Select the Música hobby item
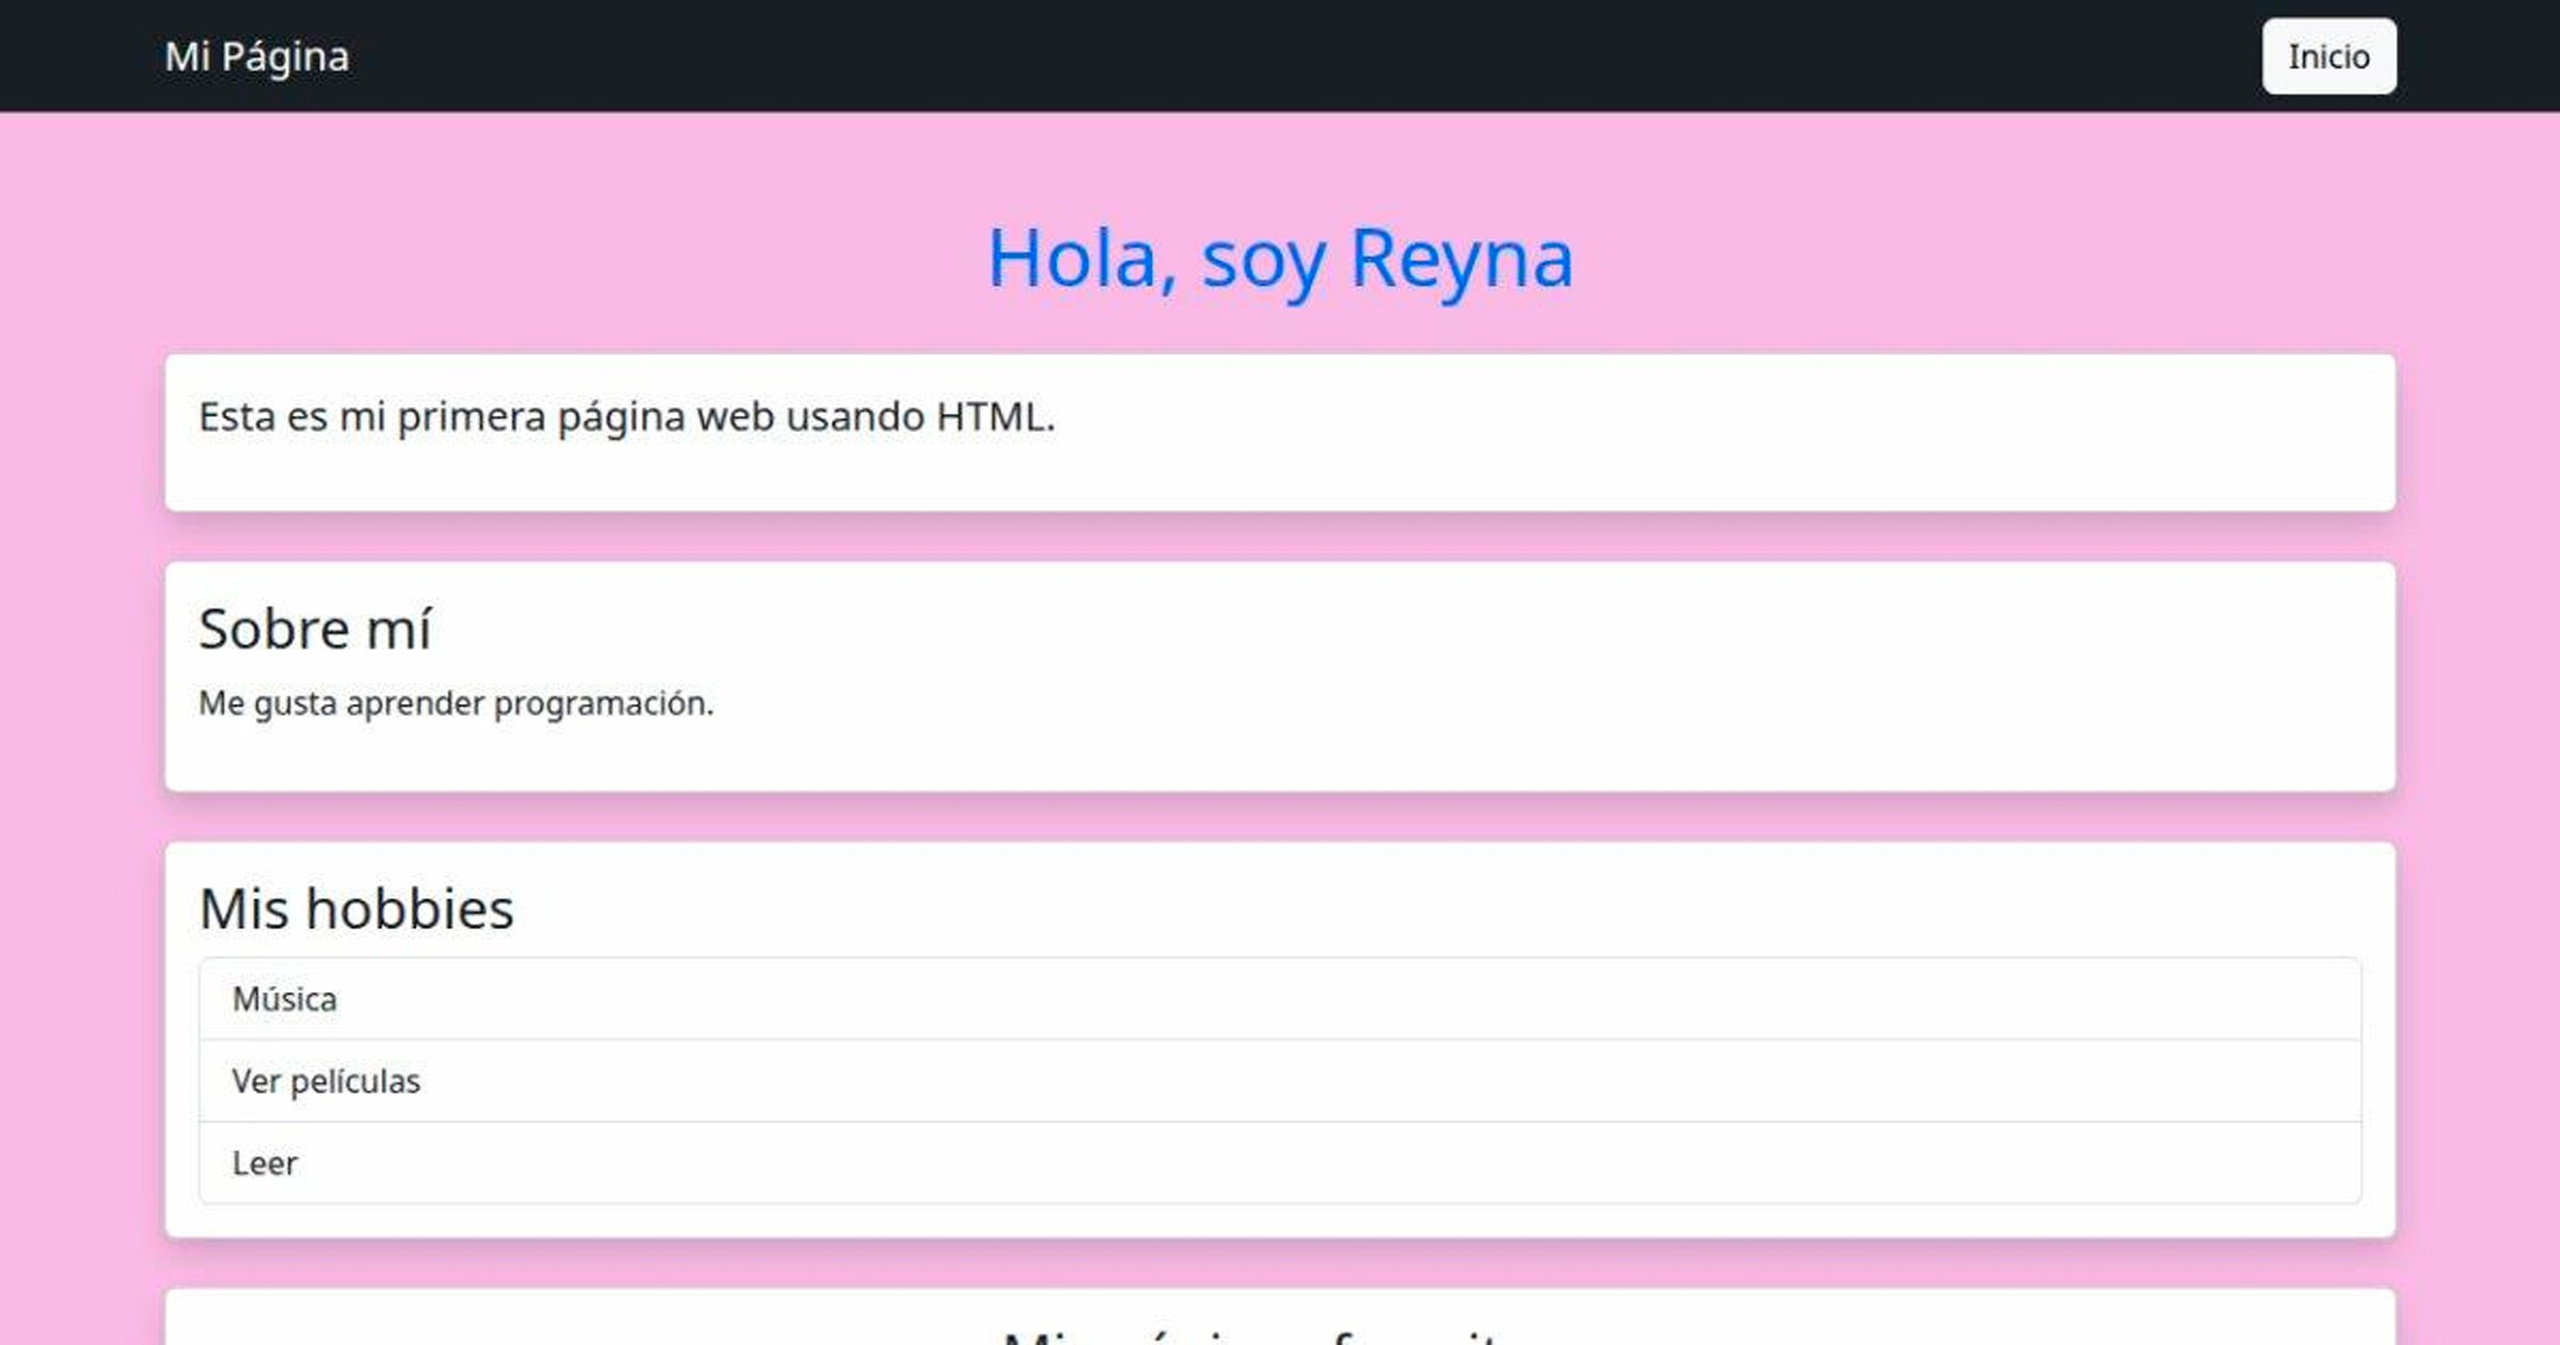The width and height of the screenshot is (2560, 1345). [1280, 999]
